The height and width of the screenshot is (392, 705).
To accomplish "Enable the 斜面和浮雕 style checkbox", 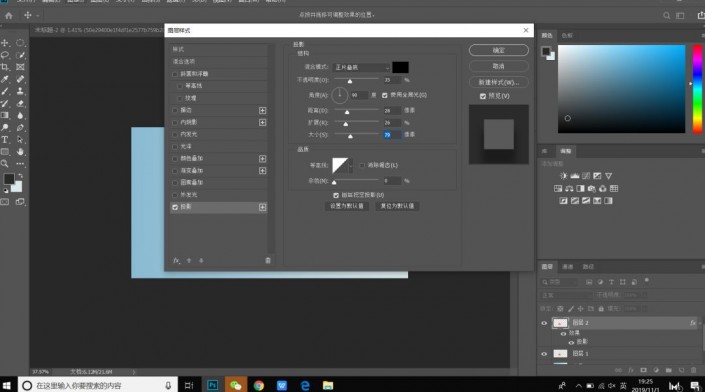I will 175,74.
